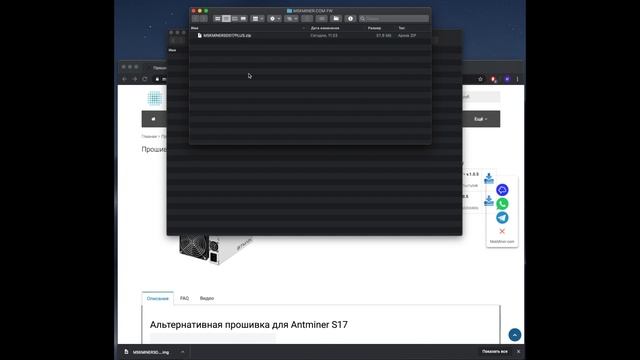This screenshot has height=360, width=640.
Task: Switch to the 'Видео' tab
Action: pos(207,298)
